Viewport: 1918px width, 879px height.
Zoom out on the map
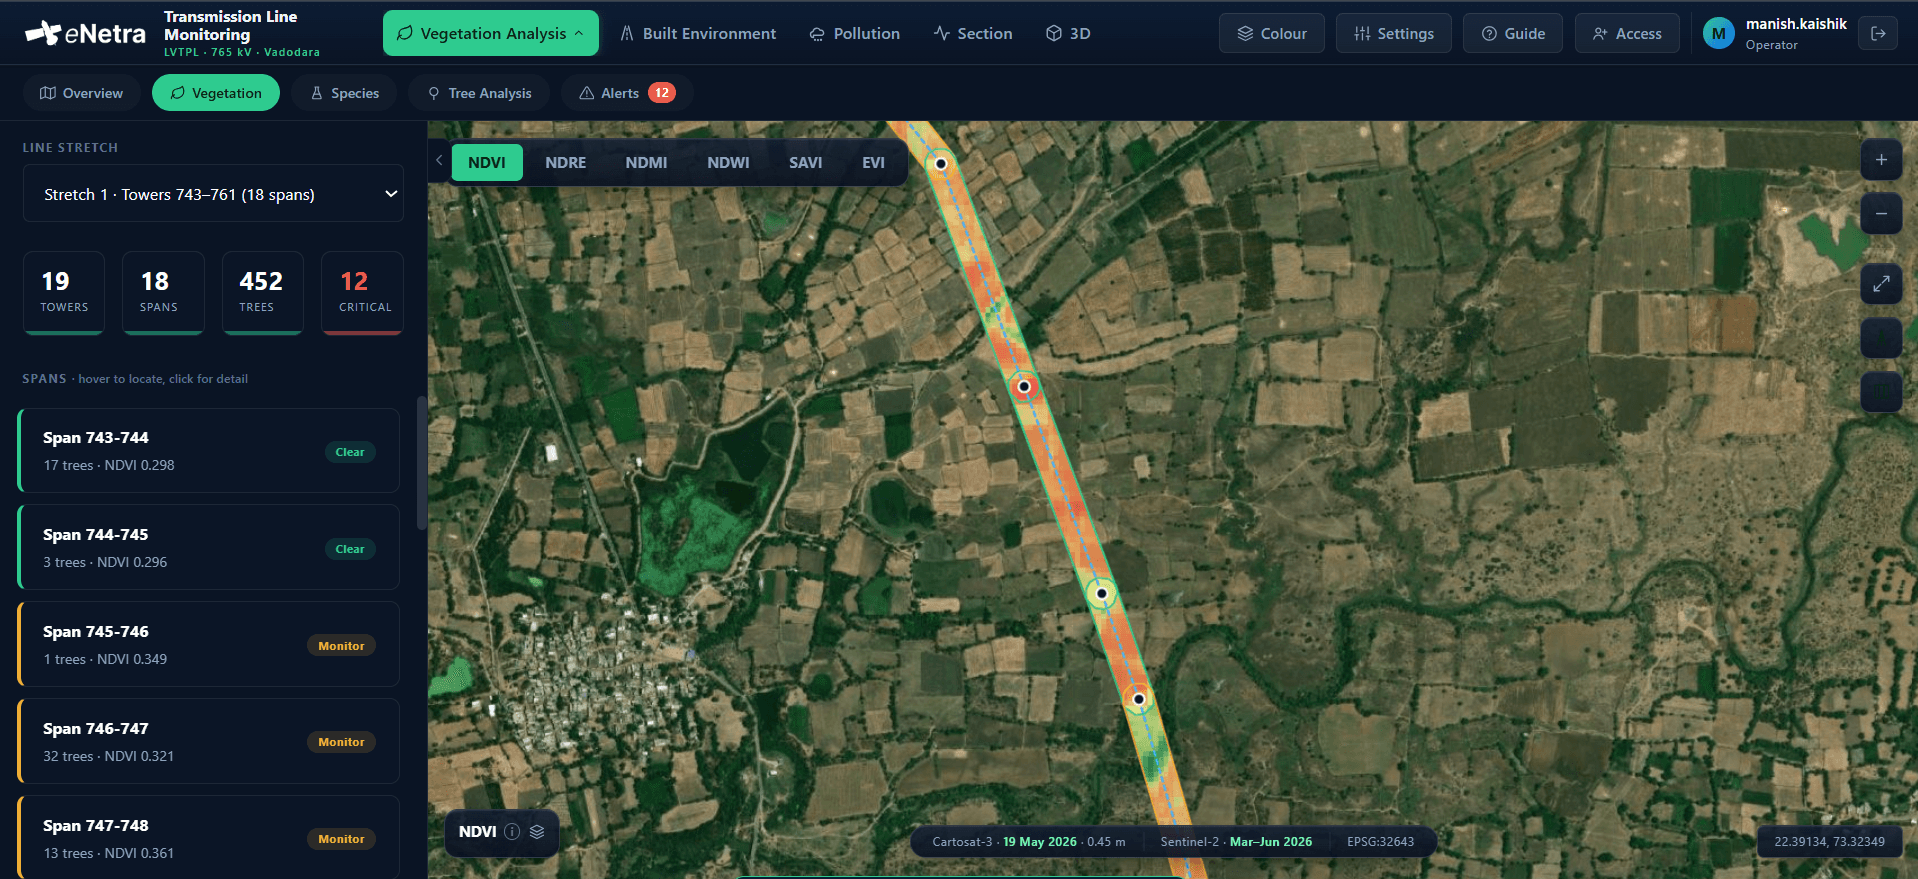click(1881, 214)
